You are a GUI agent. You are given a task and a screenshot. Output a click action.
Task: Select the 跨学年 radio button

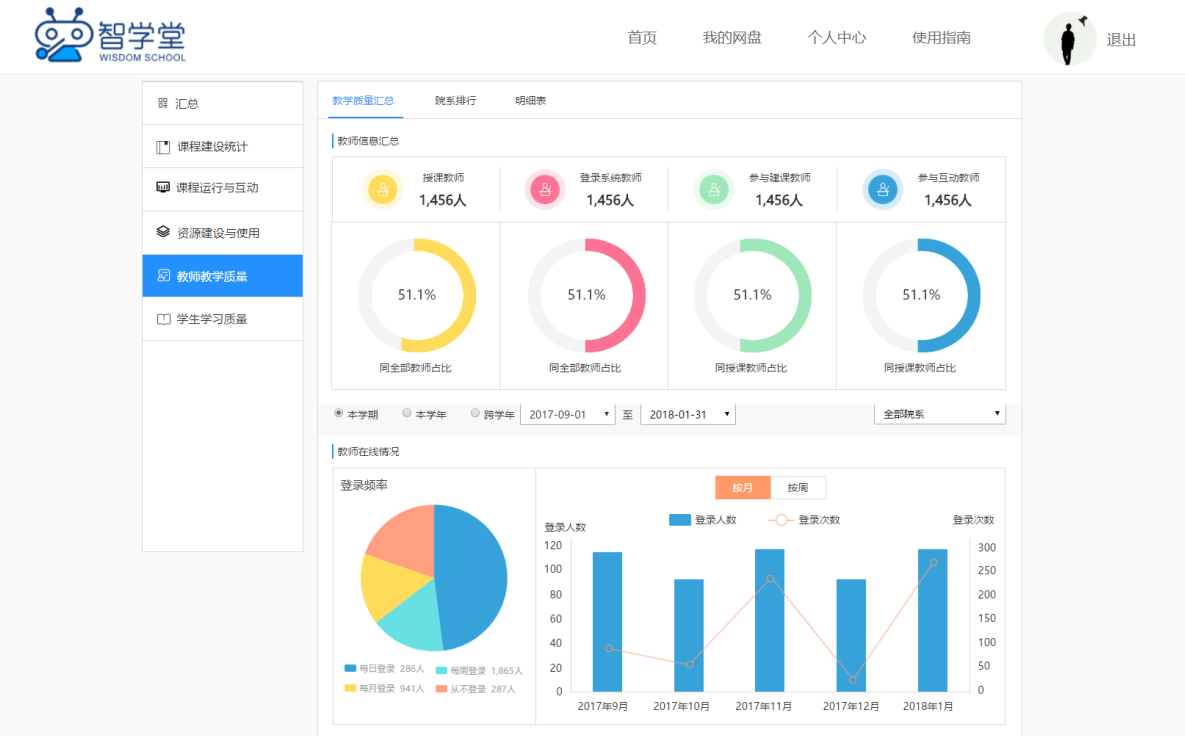[475, 413]
